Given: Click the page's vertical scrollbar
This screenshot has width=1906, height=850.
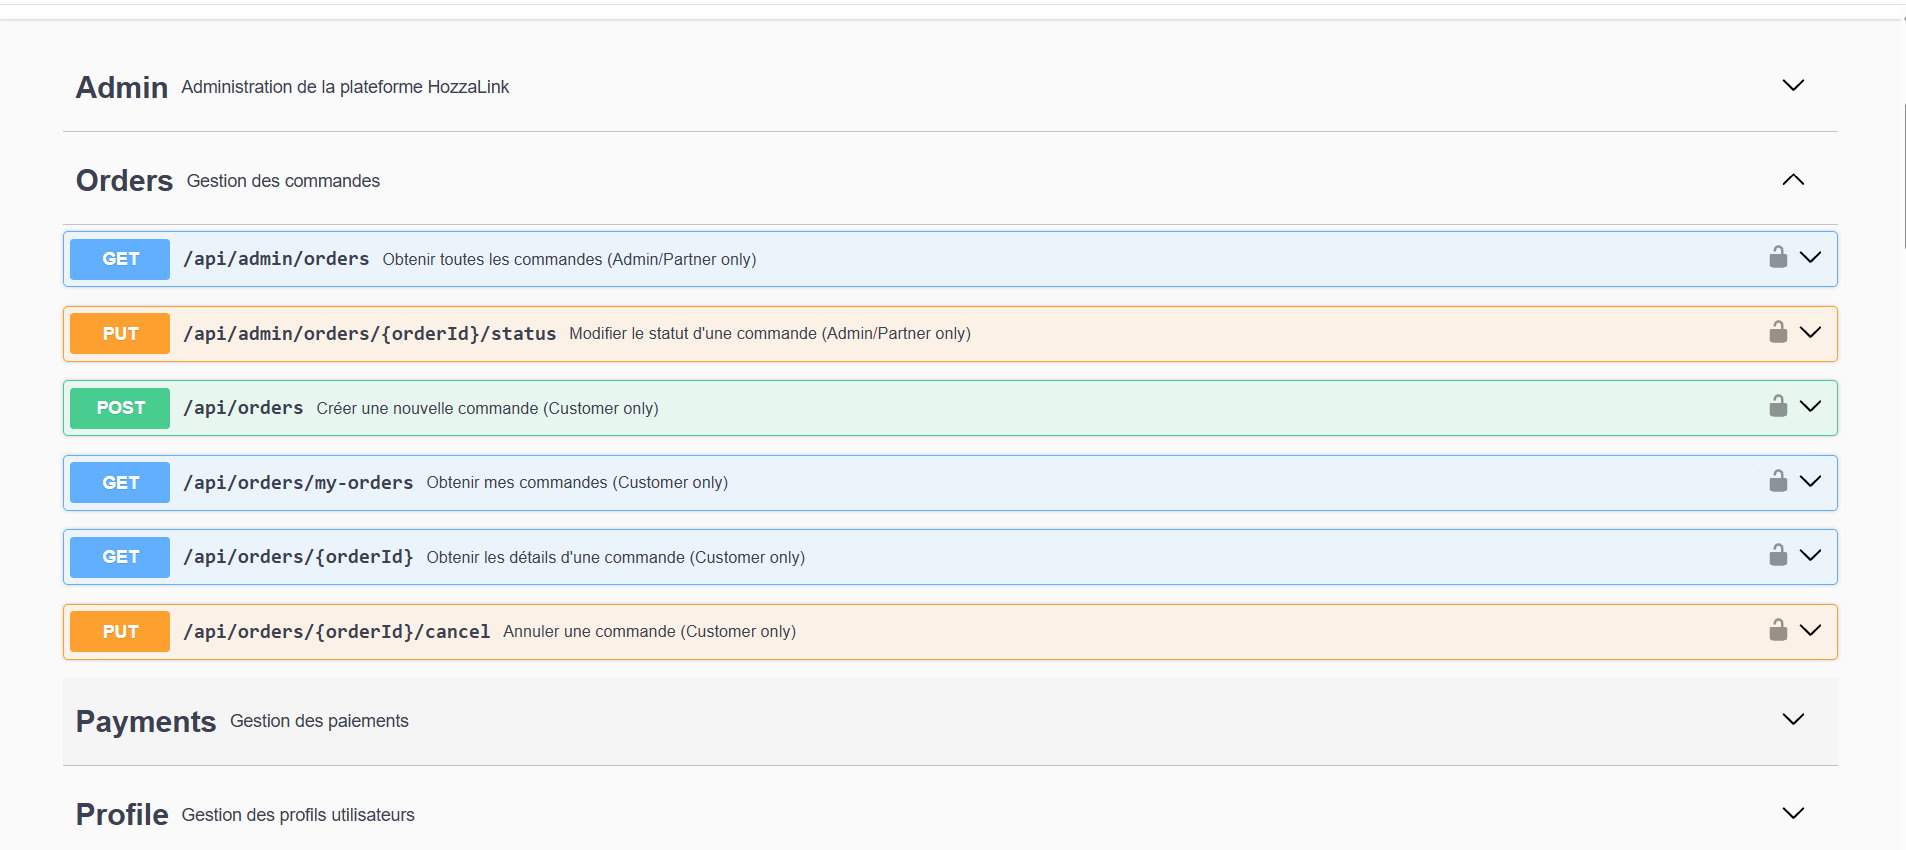Looking at the screenshot, I should pyautogui.click(x=1904, y=175).
